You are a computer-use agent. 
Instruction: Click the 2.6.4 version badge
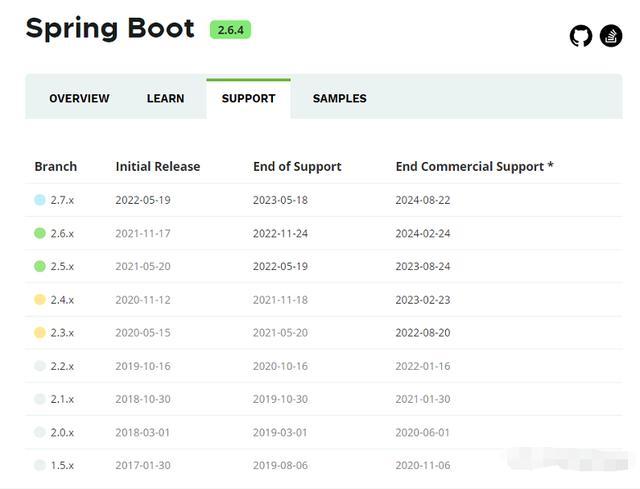tap(230, 30)
